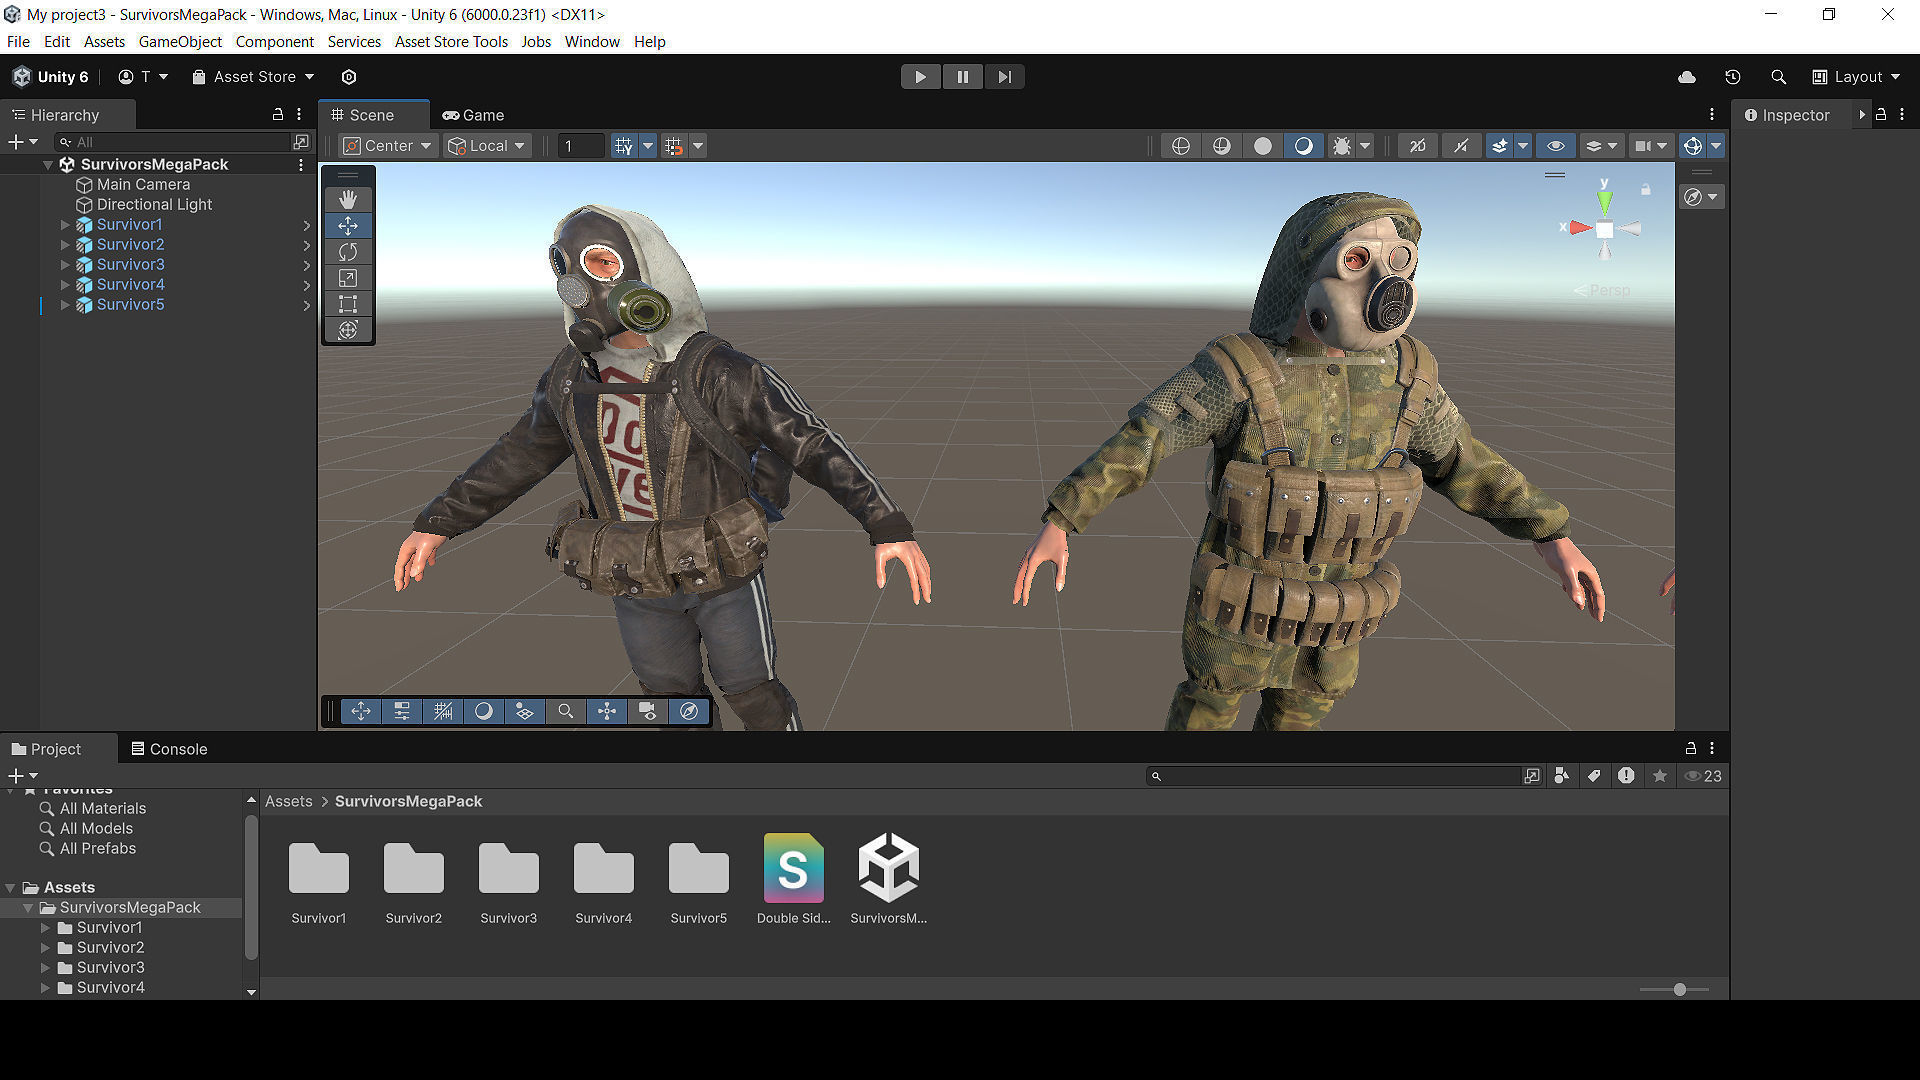
Task: Open the Component menu
Action: click(275, 42)
